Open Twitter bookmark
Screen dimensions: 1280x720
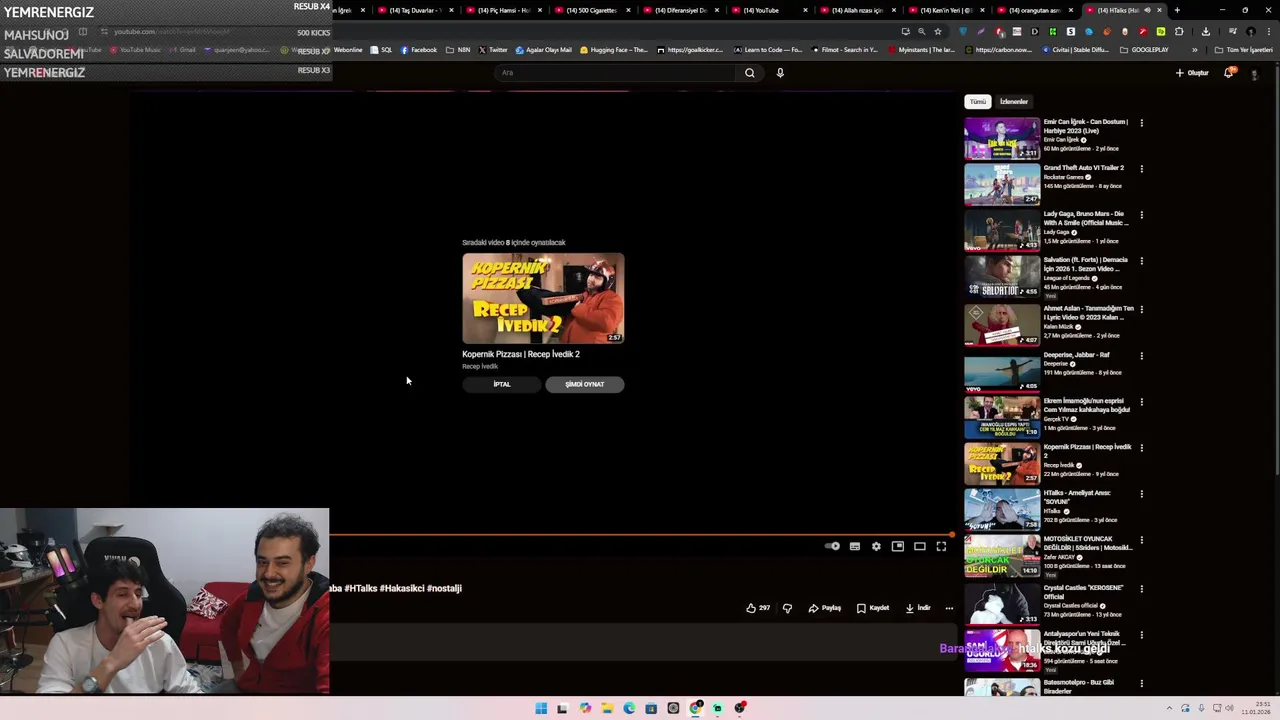click(x=493, y=50)
